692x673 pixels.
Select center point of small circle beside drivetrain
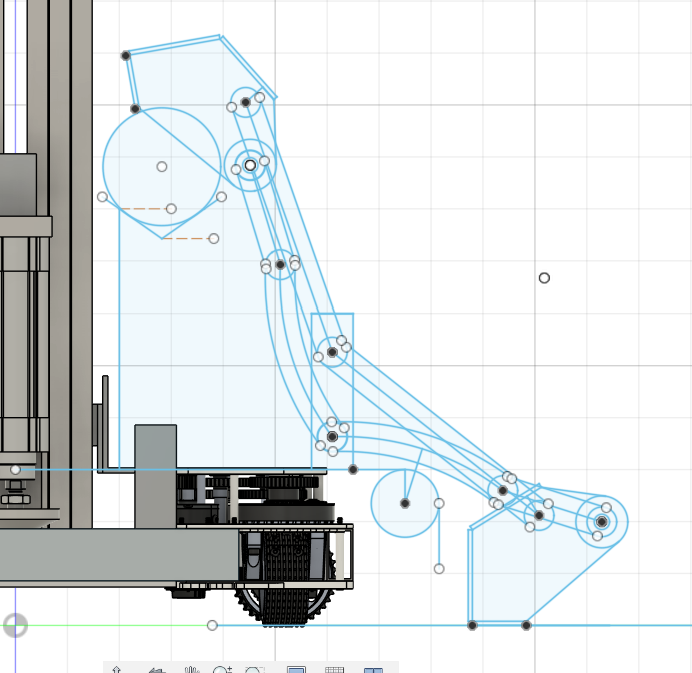coord(405,503)
